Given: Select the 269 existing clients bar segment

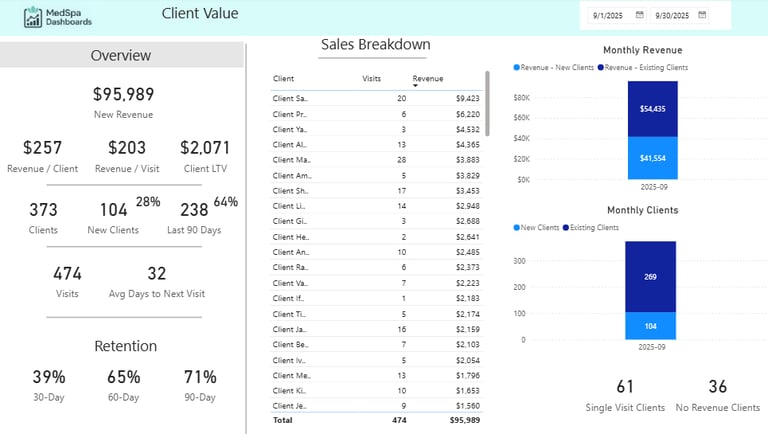Looking at the screenshot, I should (651, 277).
